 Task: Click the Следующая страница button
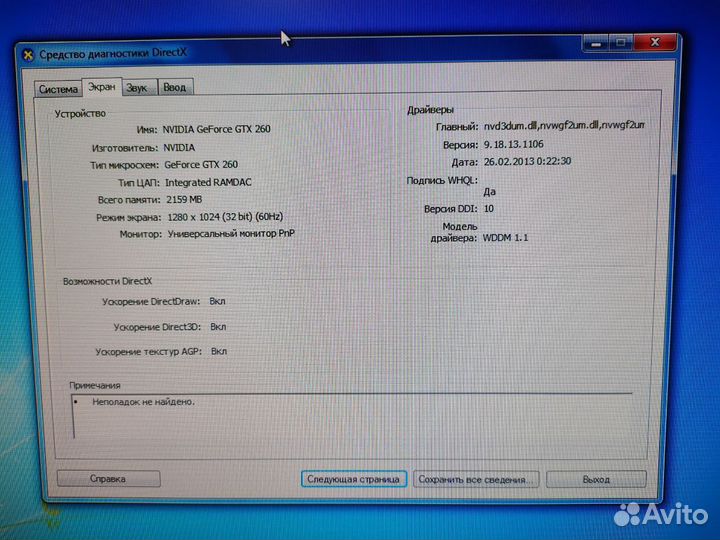coord(353,479)
